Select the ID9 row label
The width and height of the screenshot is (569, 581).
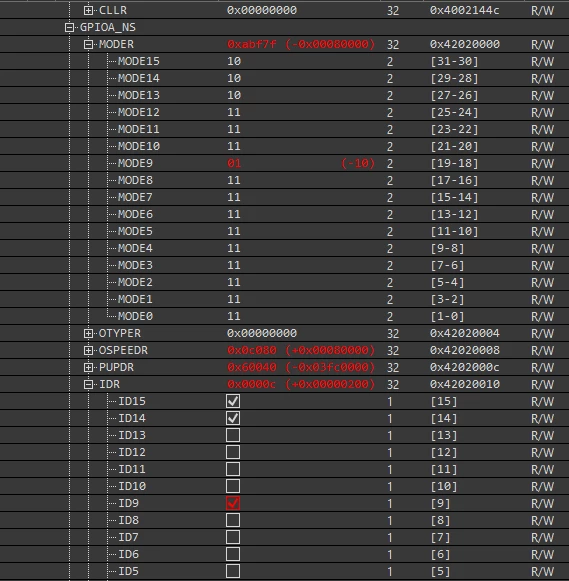(x=129, y=503)
